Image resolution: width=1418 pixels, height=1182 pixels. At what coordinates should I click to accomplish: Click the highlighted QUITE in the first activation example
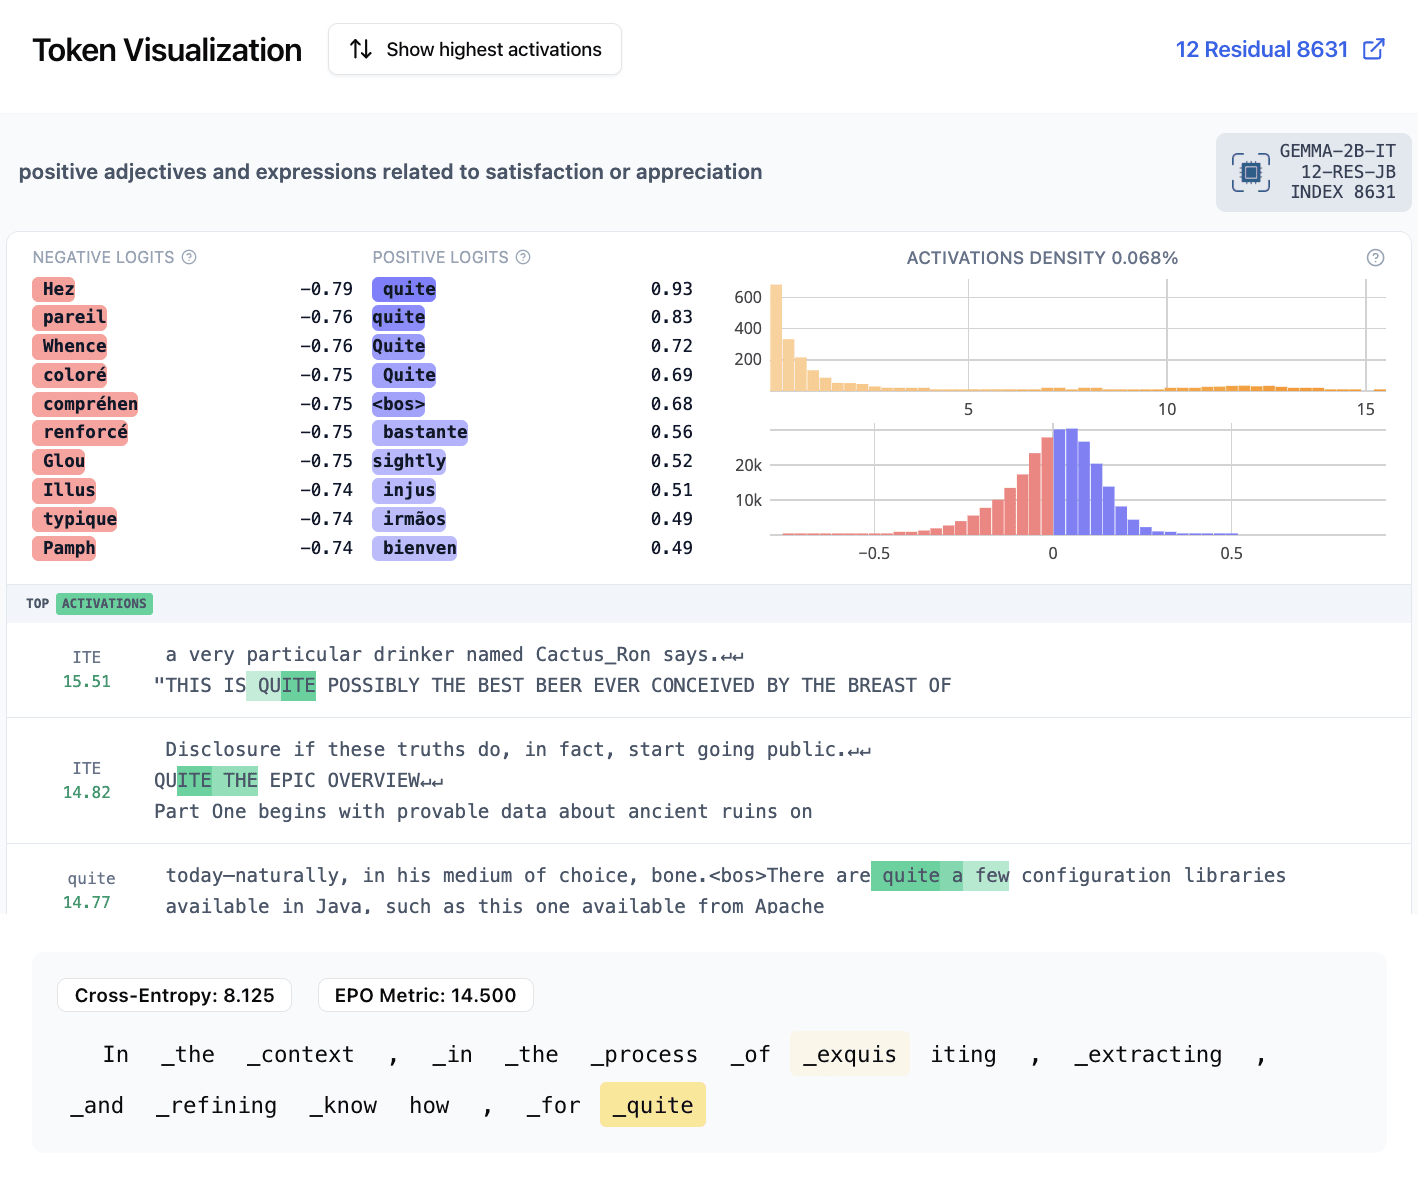[286, 685]
